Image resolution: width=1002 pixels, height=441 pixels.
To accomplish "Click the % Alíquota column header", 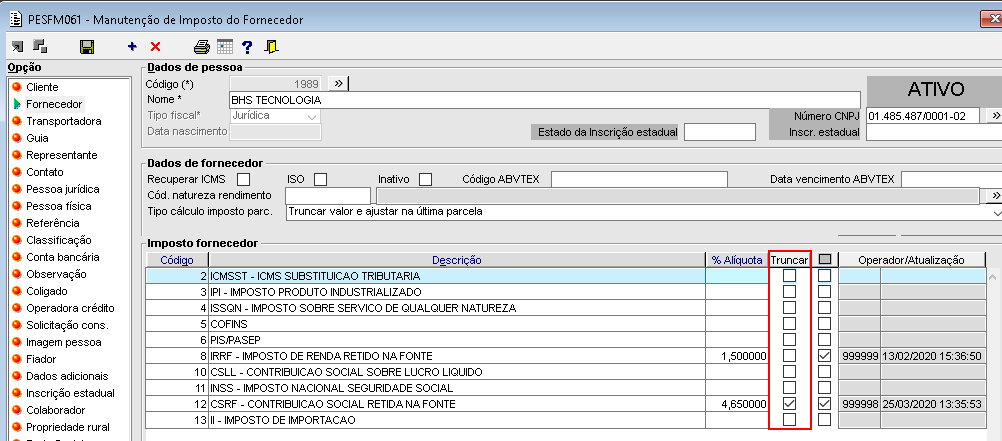I will click(737, 260).
